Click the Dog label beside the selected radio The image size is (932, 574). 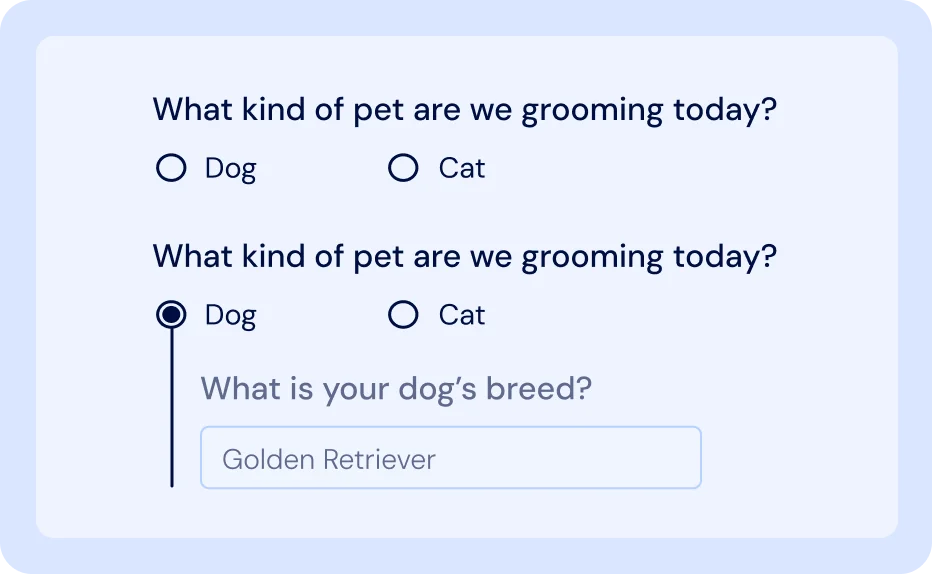(230, 315)
